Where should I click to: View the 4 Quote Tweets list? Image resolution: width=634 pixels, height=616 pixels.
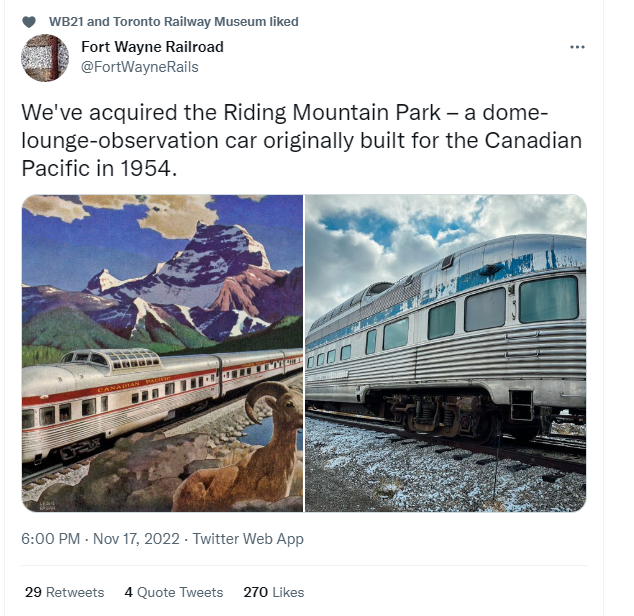(174, 592)
